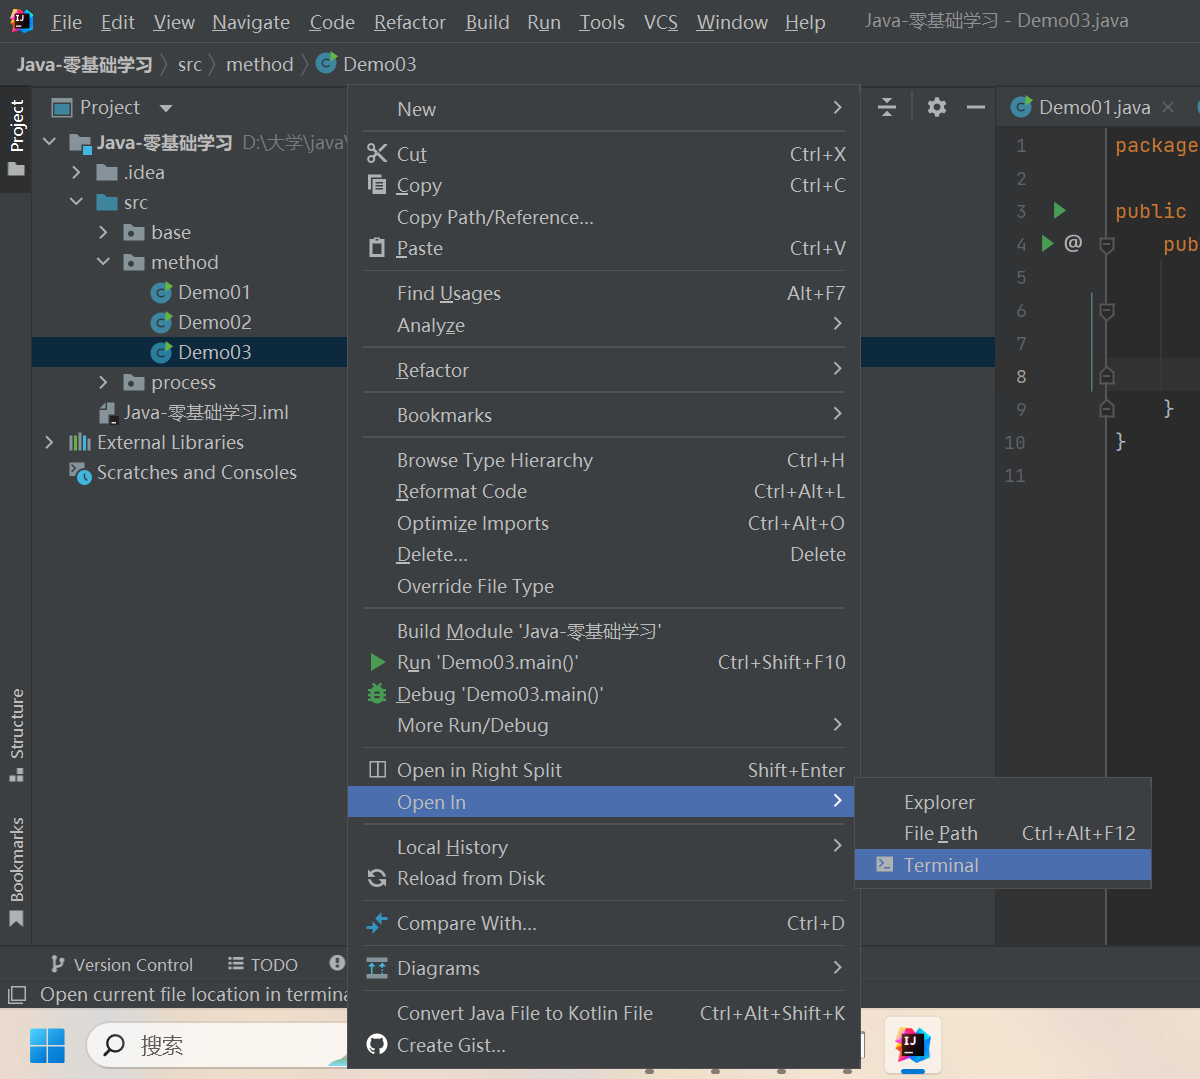The width and height of the screenshot is (1200, 1079).
Task: Open Version Control tool window
Action: (122, 964)
